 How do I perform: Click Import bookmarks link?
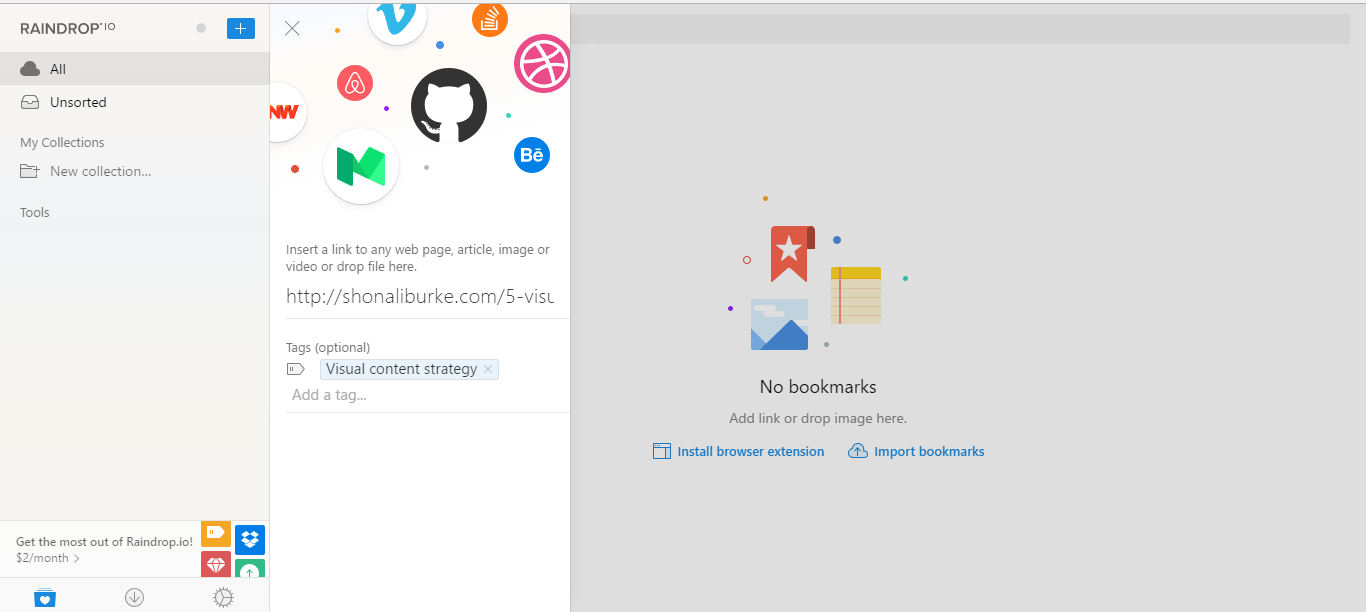click(917, 451)
